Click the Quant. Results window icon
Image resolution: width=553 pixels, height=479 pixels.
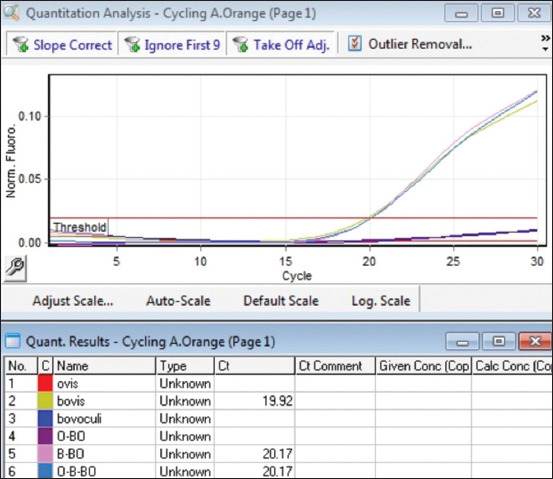pyautogui.click(x=13, y=341)
